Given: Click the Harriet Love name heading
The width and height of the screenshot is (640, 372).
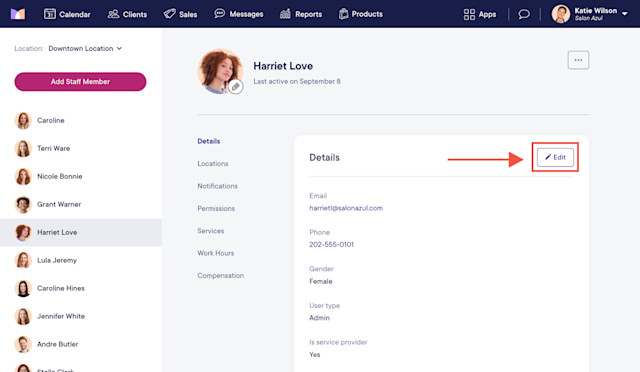Looking at the screenshot, I should [x=283, y=66].
